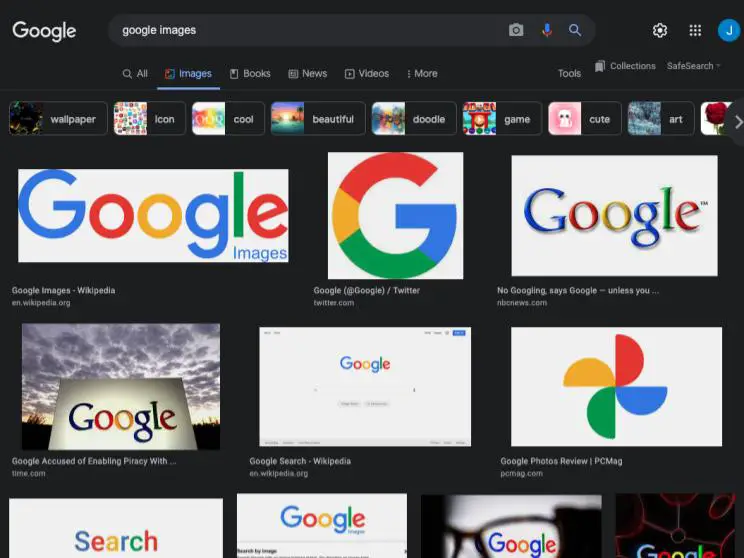
Task: Click the twitter.com source text
Action: (x=334, y=303)
